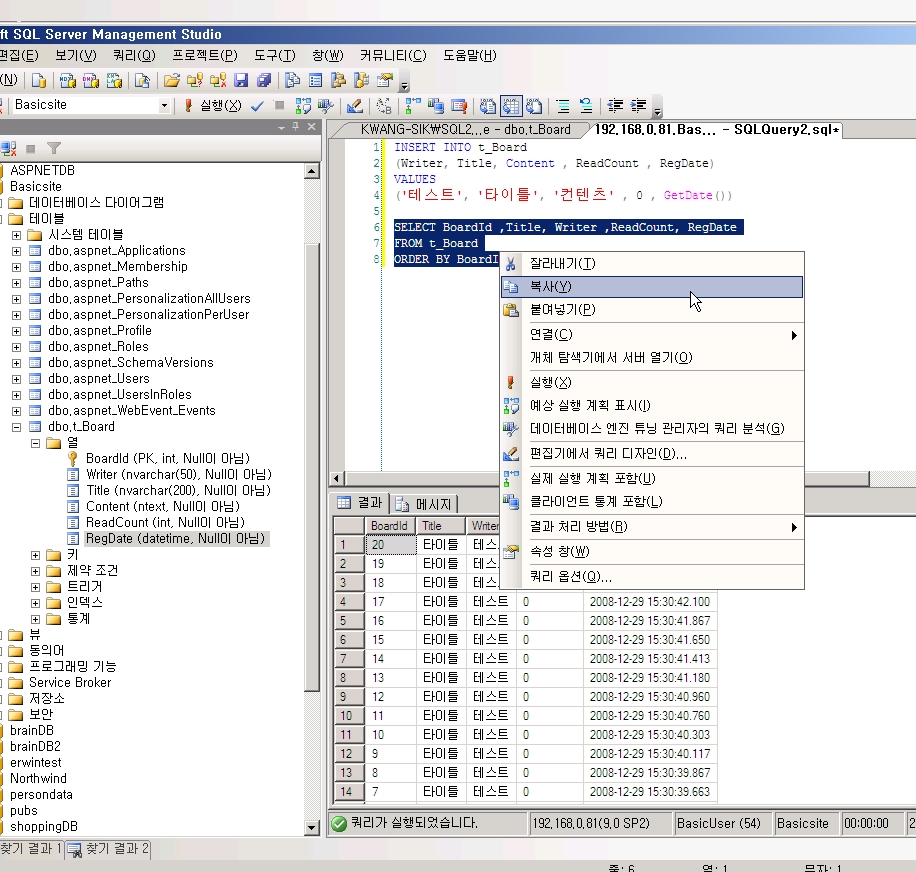Increase indent of selected lines
The height and width of the screenshot is (872, 916).
click(x=639, y=106)
